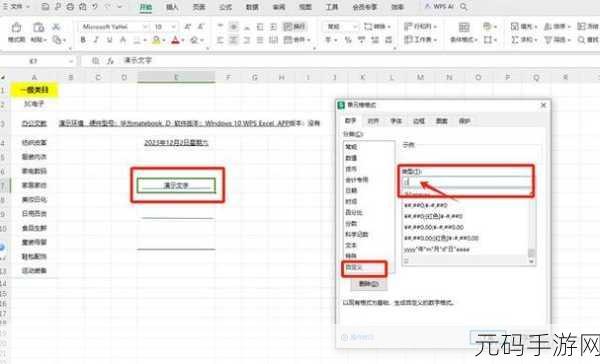Viewport: 600px width, 364px height.
Task: Expand the Name Box dropdown arrow
Action: [x=71, y=61]
